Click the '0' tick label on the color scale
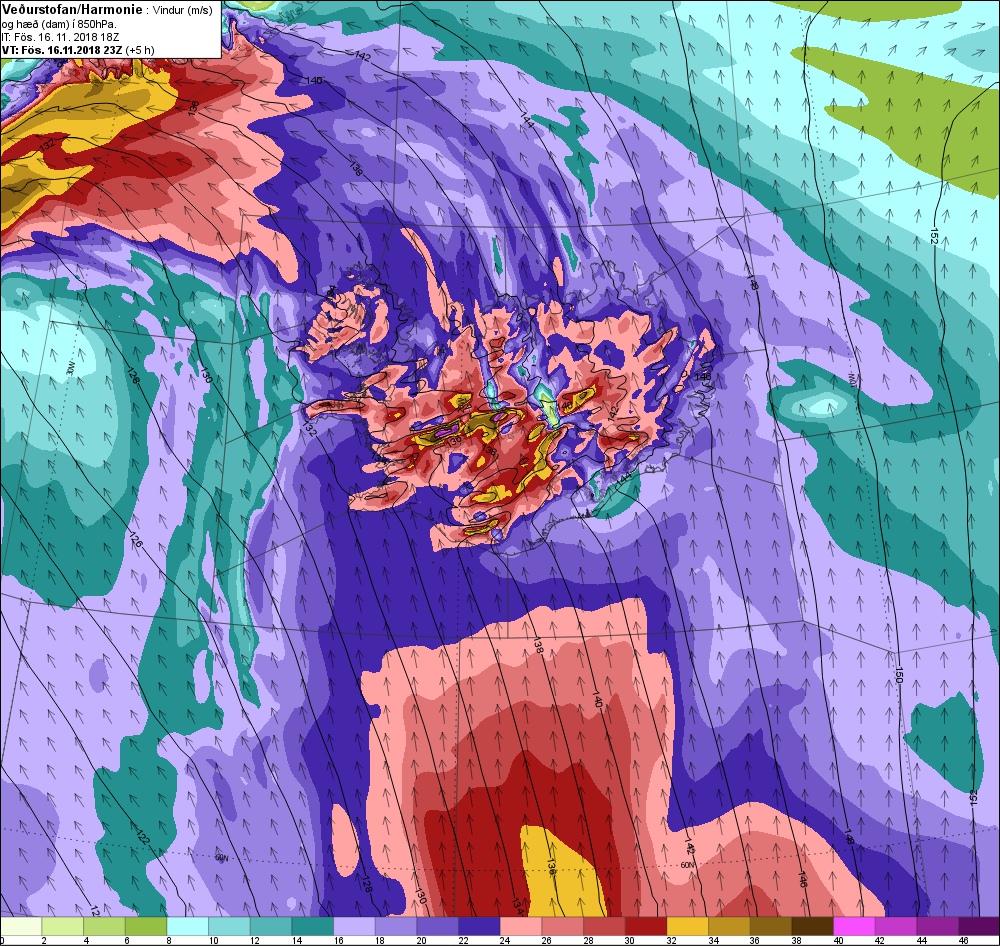Image resolution: width=1000 pixels, height=946 pixels. 3,940
